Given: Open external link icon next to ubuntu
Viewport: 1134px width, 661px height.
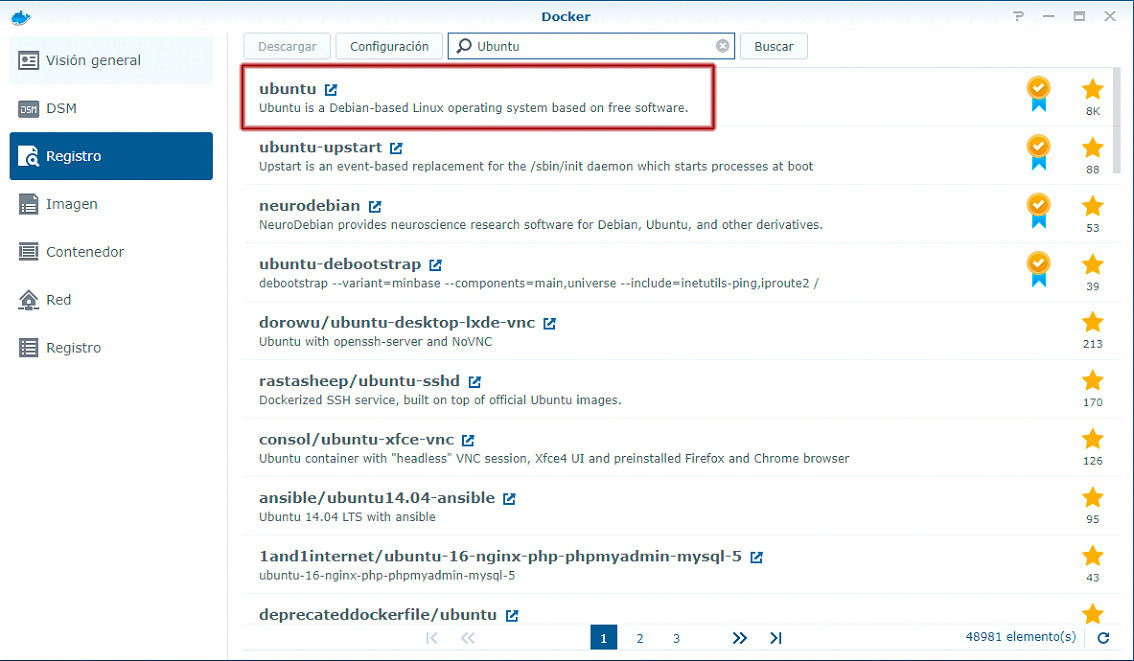Looking at the screenshot, I should click(331, 90).
